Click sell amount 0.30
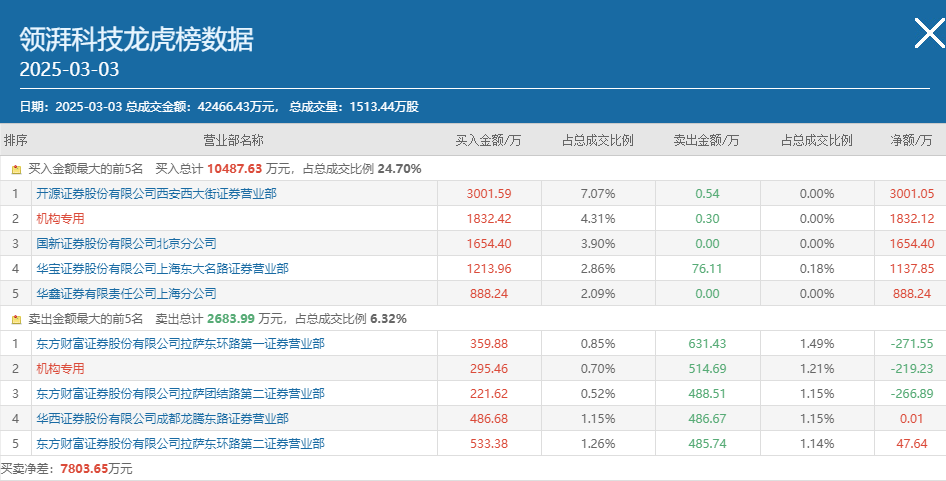This screenshot has height=481, width=946. click(x=707, y=218)
